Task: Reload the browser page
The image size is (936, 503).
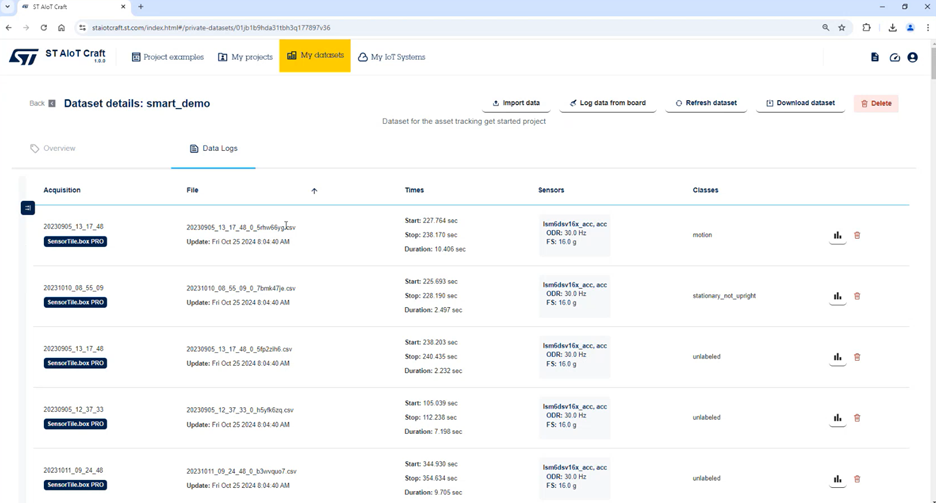Action: (x=44, y=27)
